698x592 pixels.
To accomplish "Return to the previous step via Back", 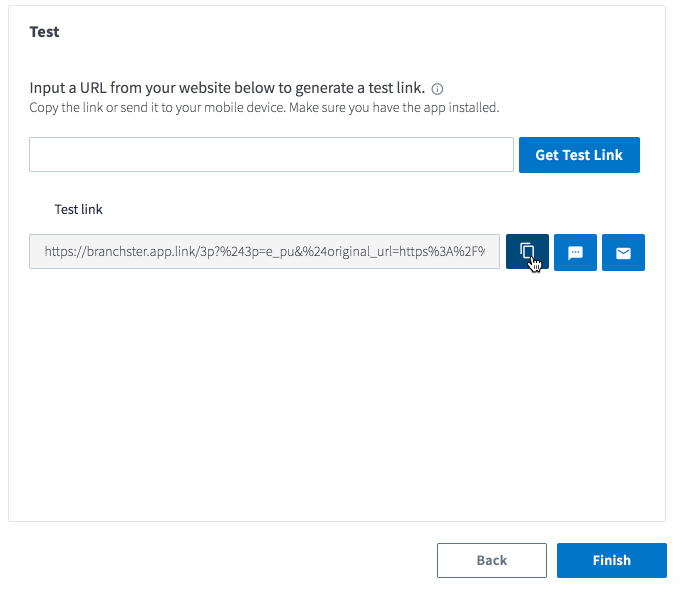I will pos(492,560).
